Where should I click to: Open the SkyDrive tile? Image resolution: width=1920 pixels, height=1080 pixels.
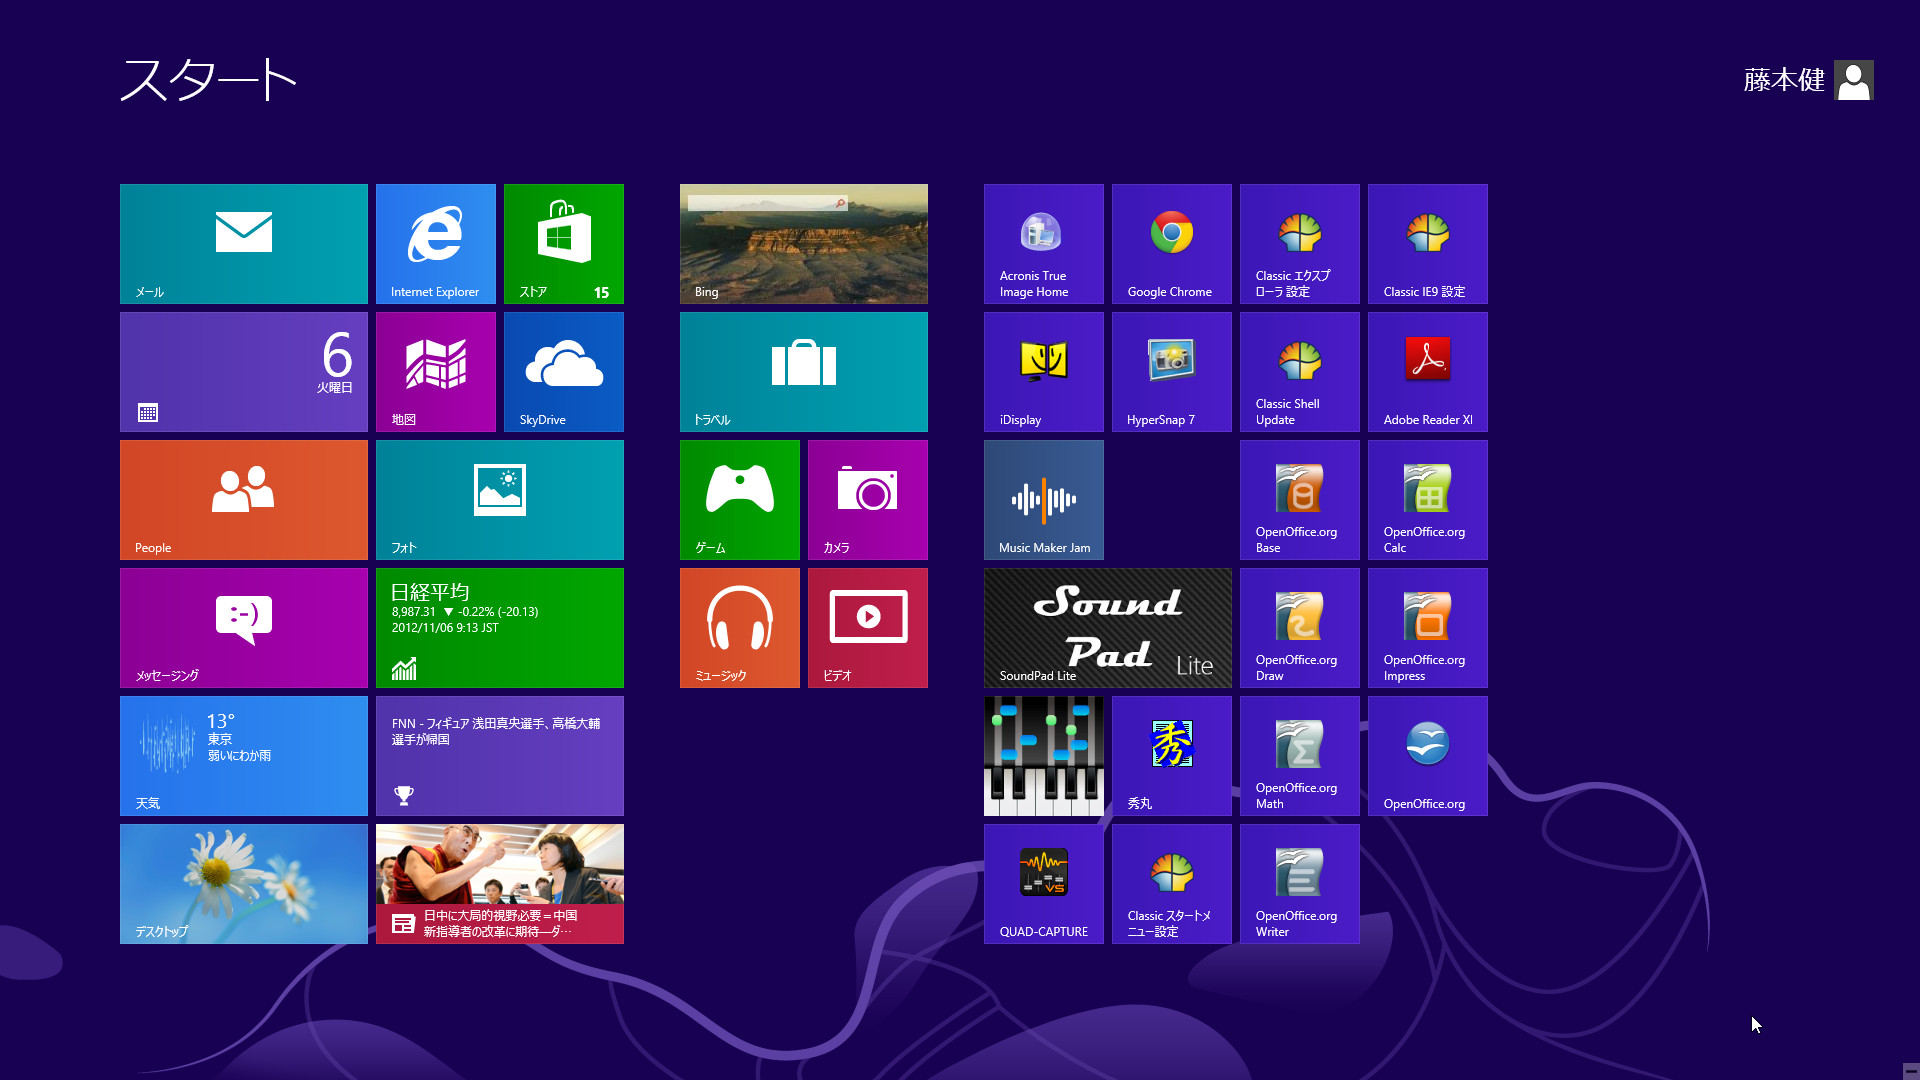point(564,372)
